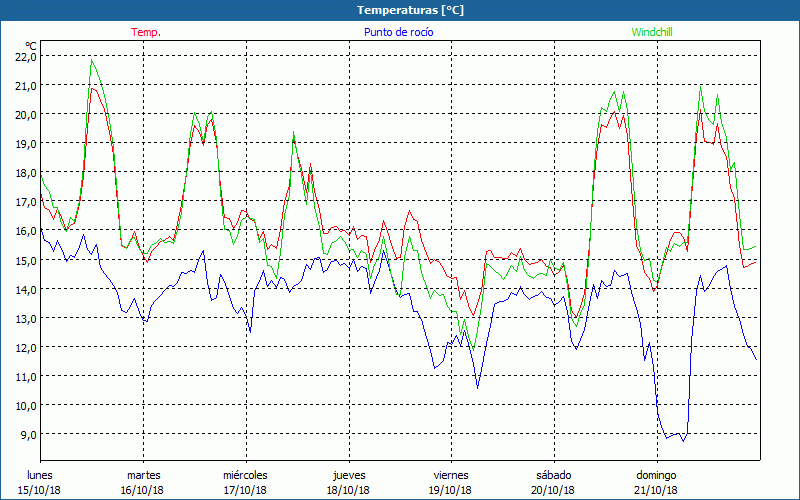Viewport: 800px width, 500px height.
Task: Click the 16,0 y-axis value
Action: click(26, 231)
